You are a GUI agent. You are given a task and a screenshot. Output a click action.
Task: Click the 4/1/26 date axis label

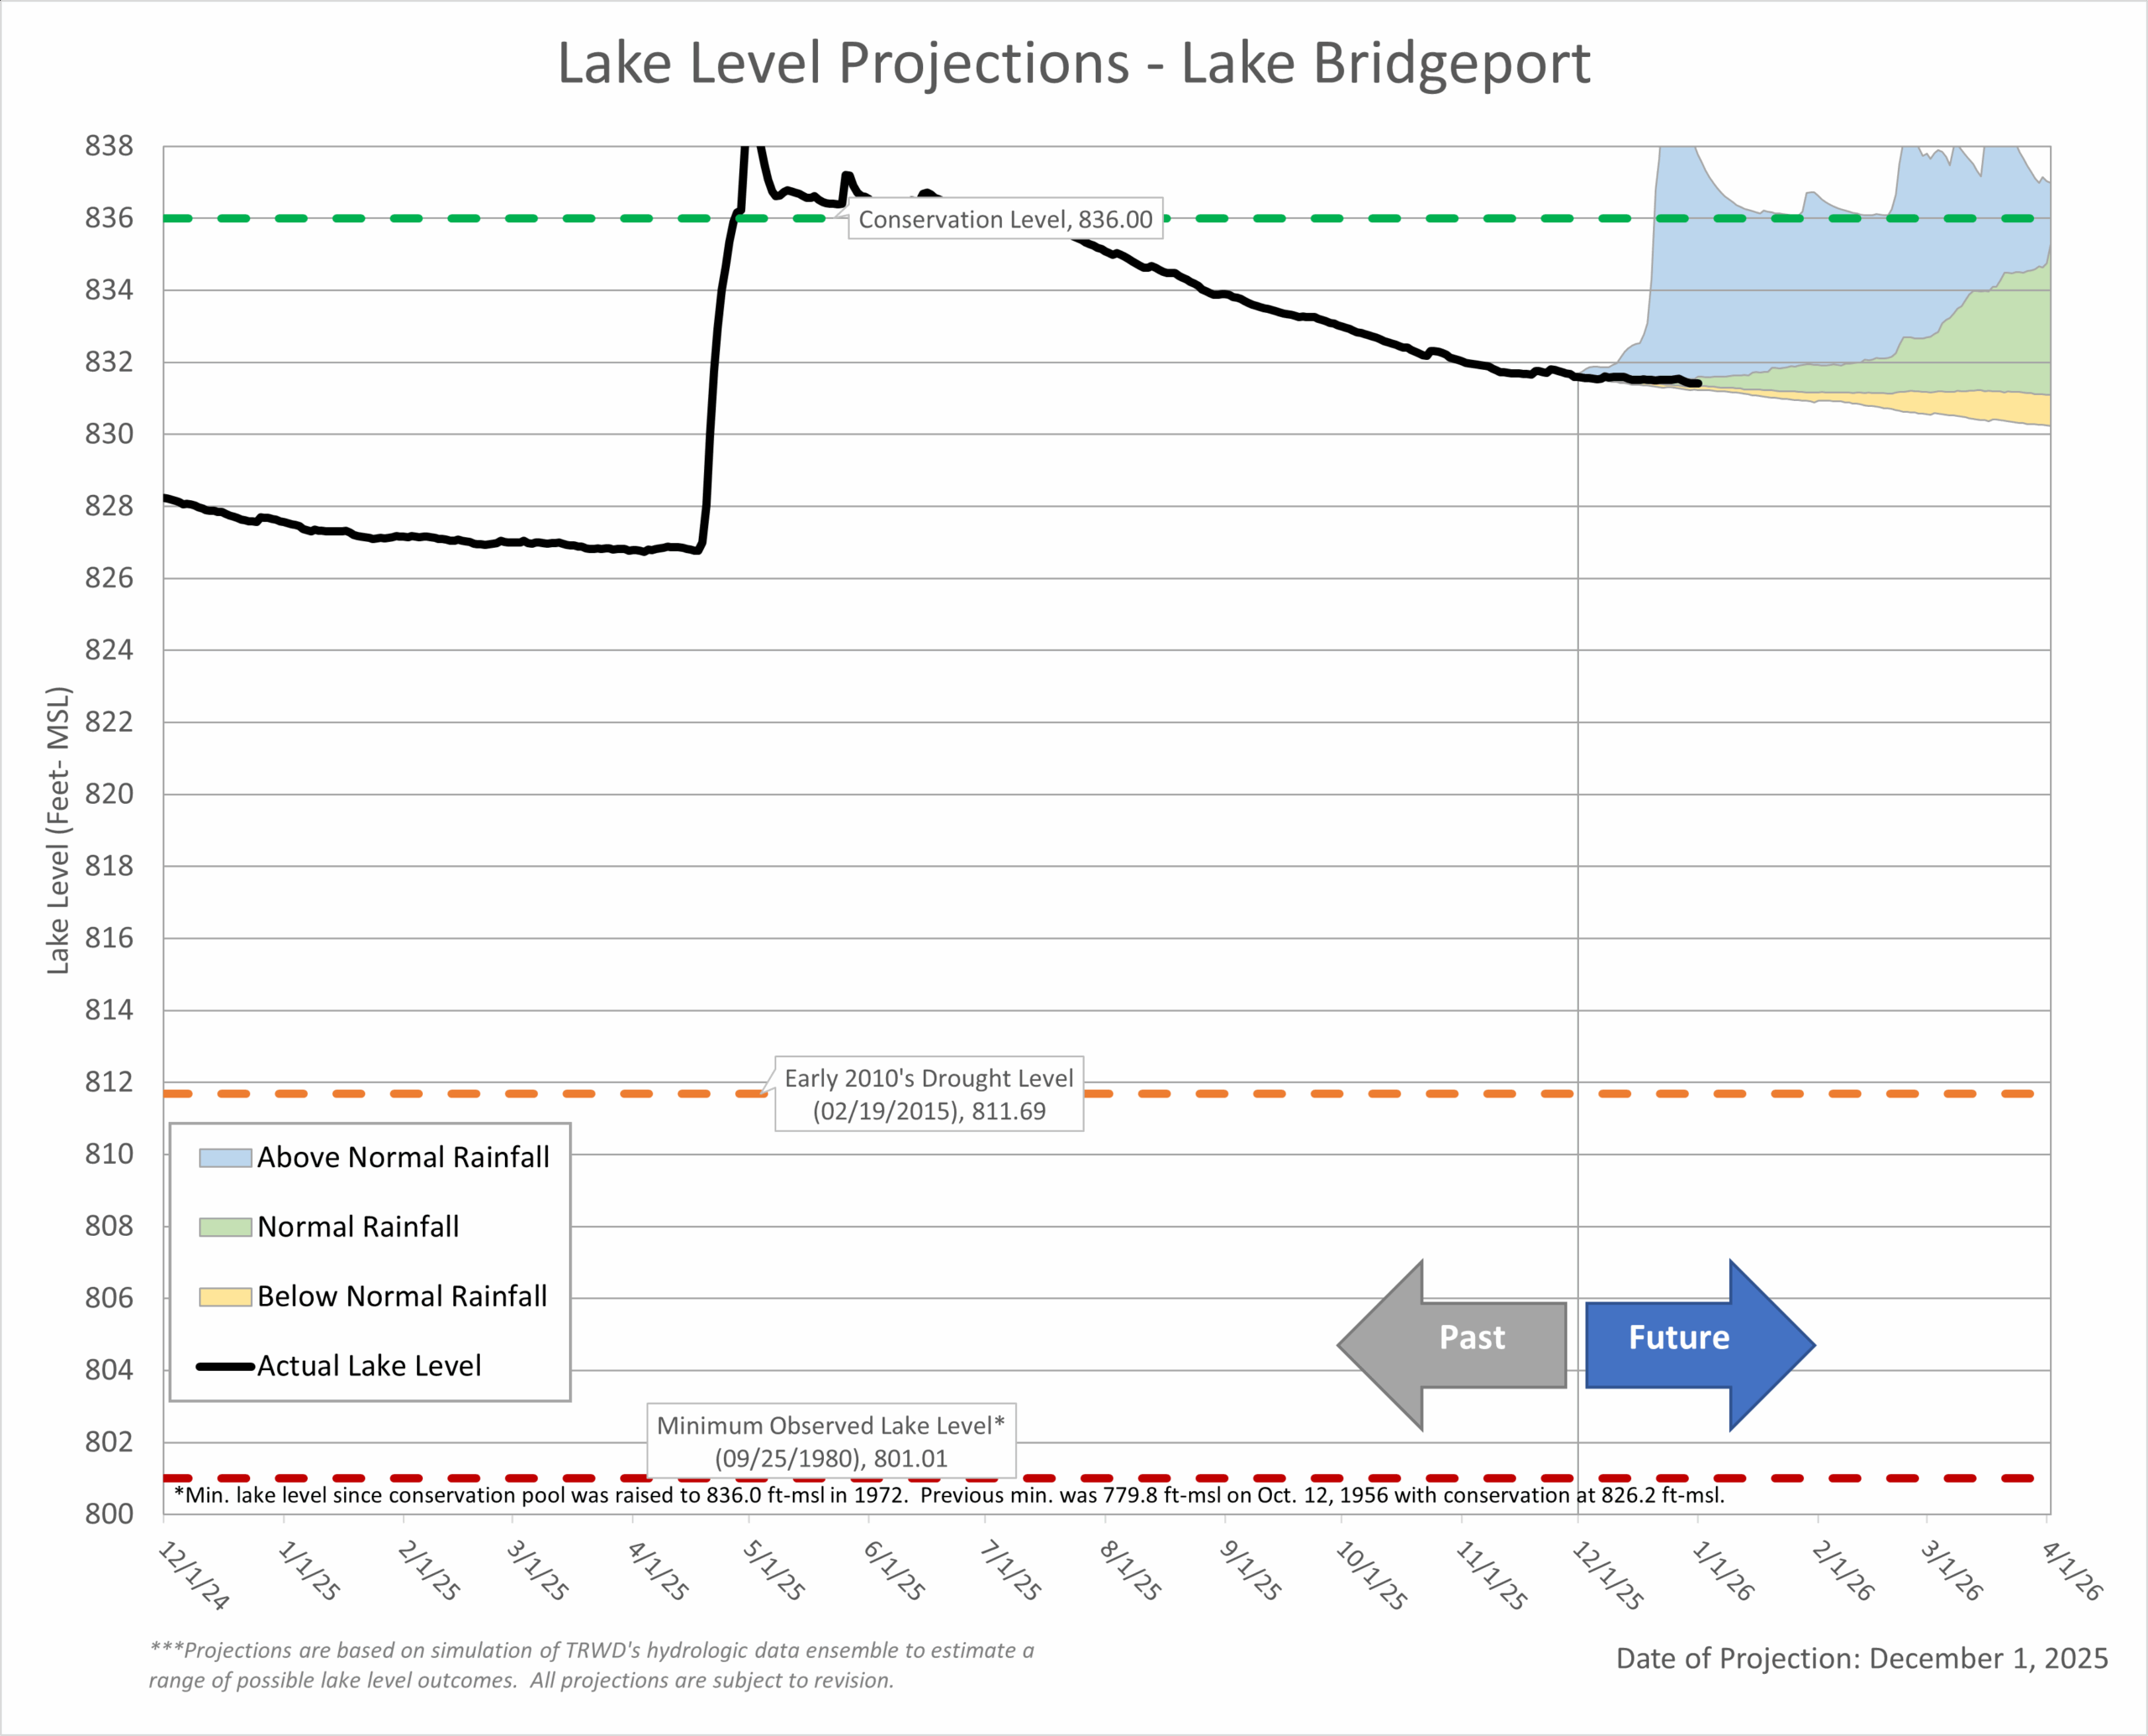click(x=2072, y=1570)
